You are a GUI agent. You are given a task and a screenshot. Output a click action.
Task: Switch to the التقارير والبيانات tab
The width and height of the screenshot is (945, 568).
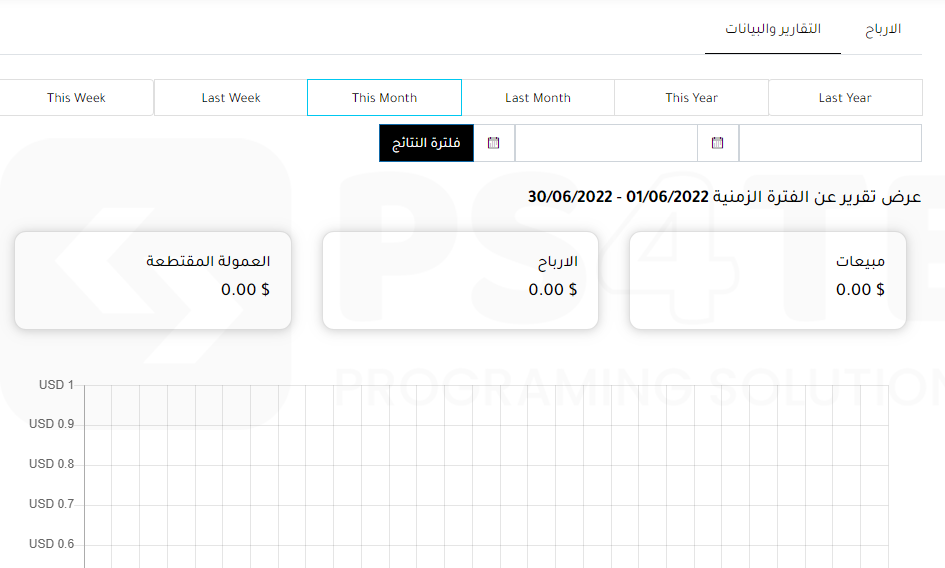[772, 29]
